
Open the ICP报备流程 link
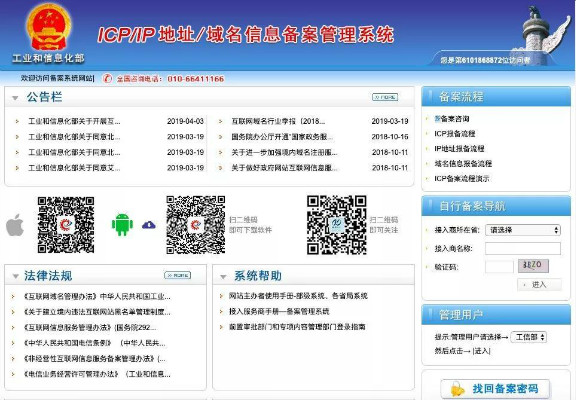pyautogui.click(x=455, y=133)
